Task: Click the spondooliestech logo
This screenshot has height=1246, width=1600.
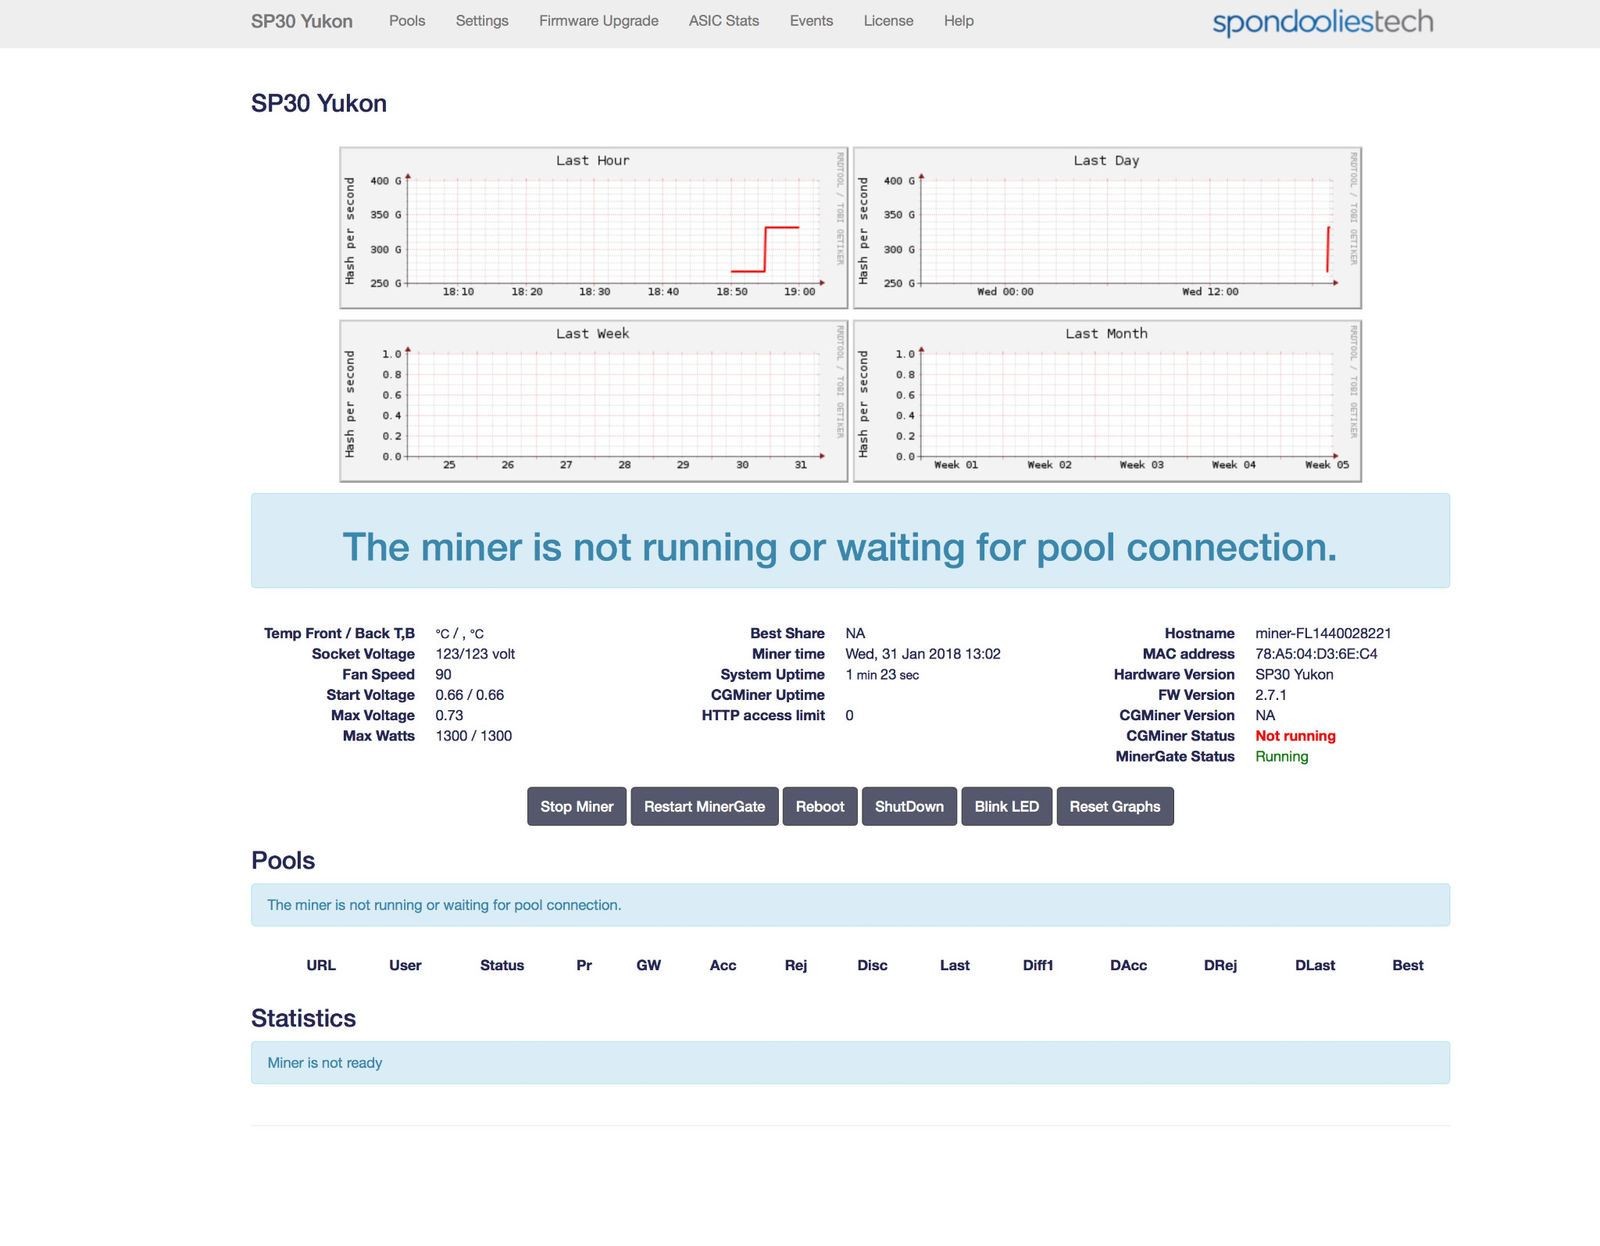Action: [x=1323, y=22]
